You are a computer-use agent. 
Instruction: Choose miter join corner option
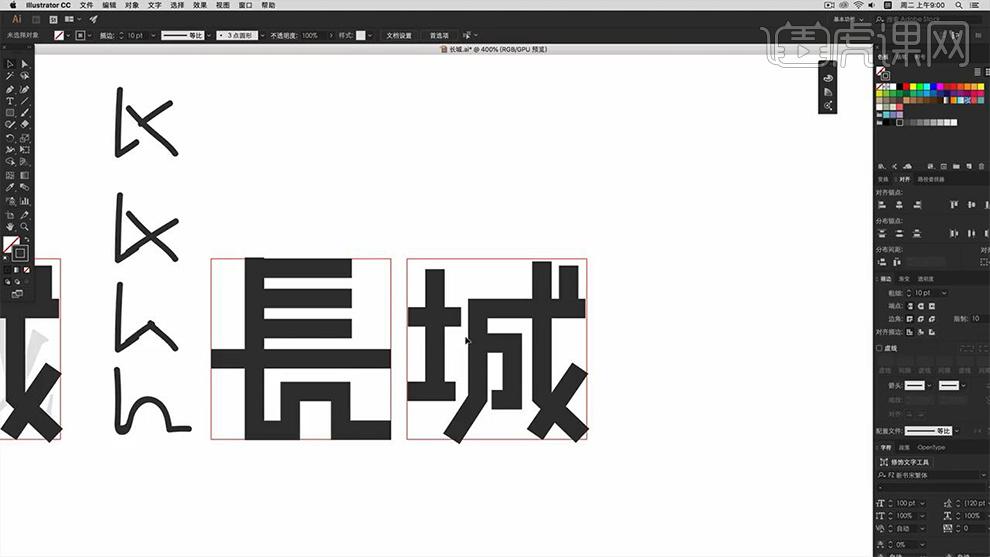point(910,319)
